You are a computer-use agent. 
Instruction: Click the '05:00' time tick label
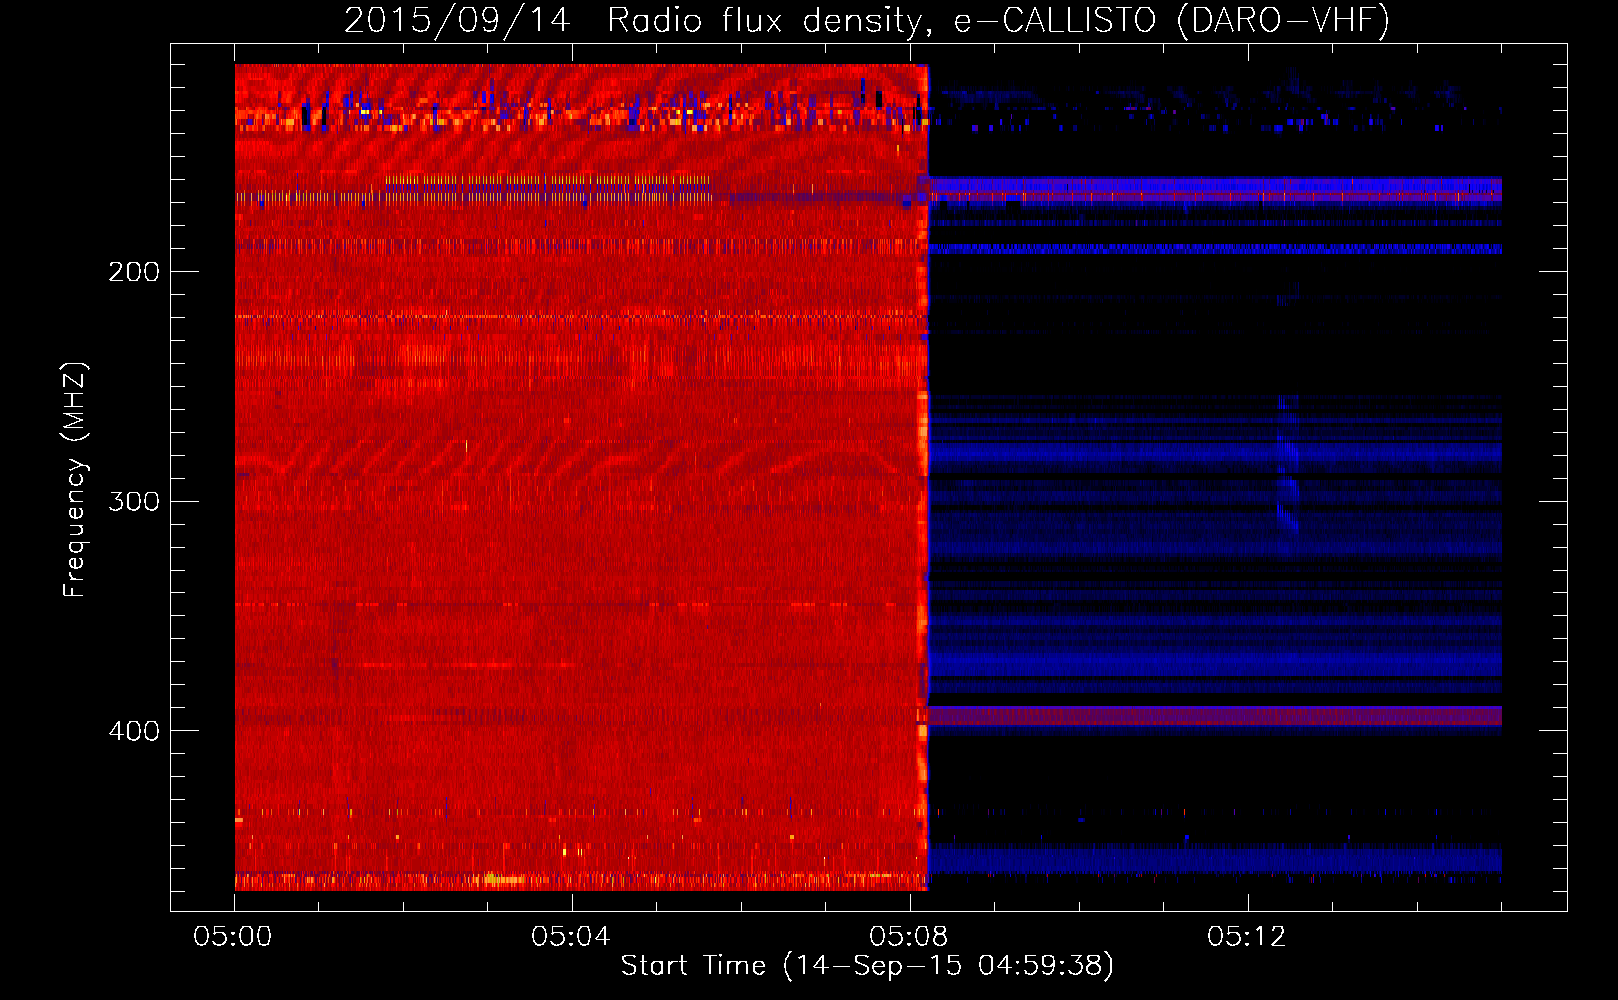click(x=233, y=936)
